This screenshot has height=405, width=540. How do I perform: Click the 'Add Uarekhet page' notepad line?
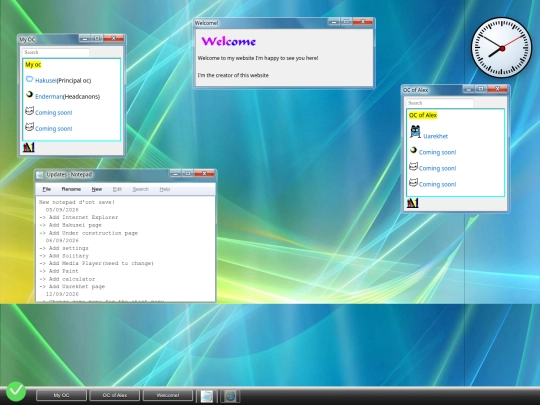click(x=72, y=287)
